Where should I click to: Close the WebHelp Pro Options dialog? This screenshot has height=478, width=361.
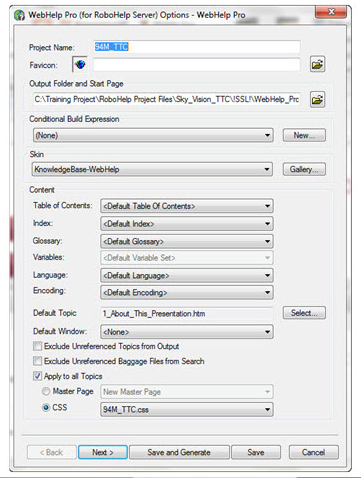pyautogui.click(x=331, y=12)
